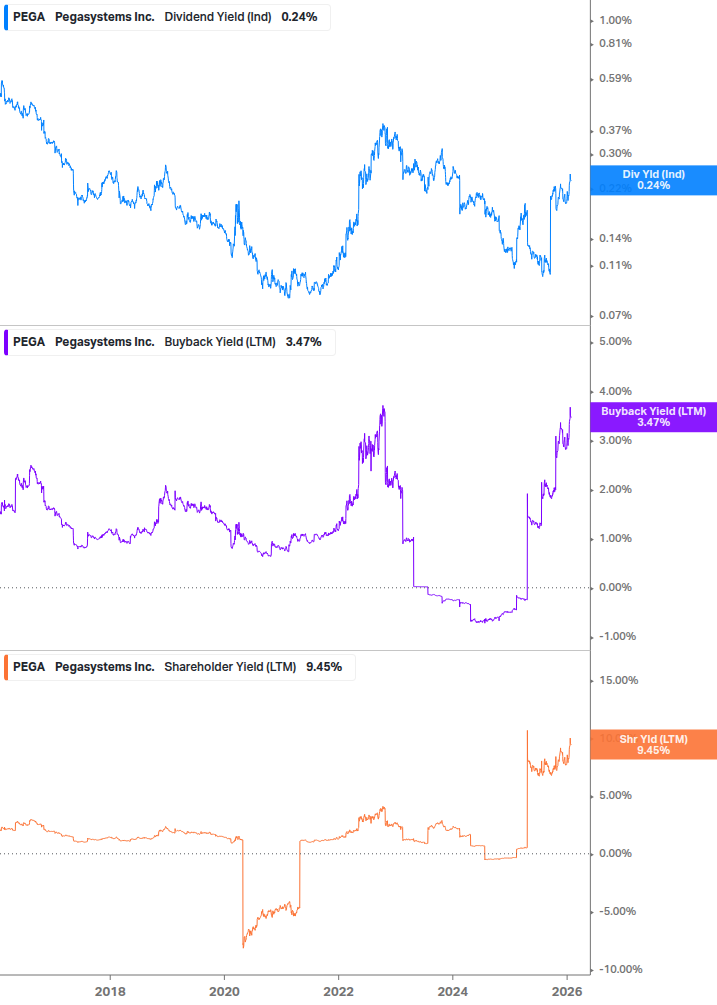Click the 0.37% tick on dividend axis
Screen dimensions: 717x1005
(615, 131)
